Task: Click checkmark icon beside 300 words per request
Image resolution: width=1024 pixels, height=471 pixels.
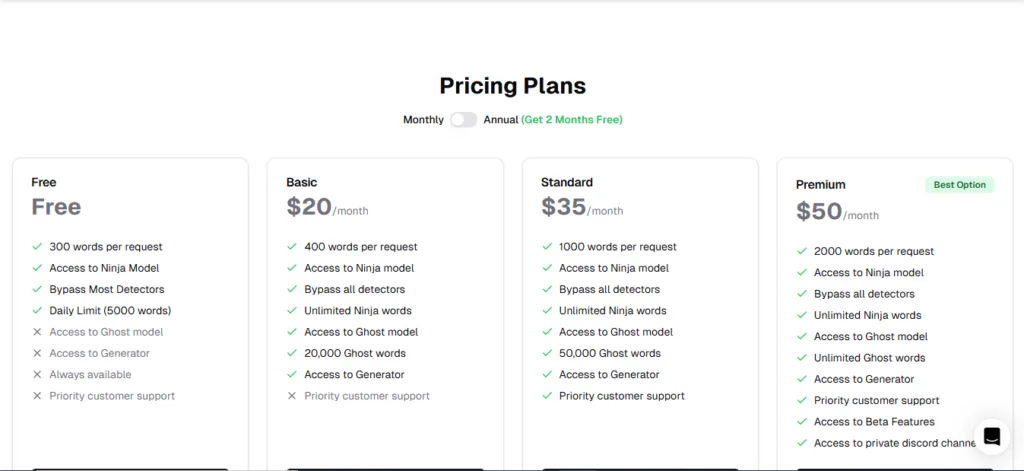Action: pyautogui.click(x=37, y=247)
